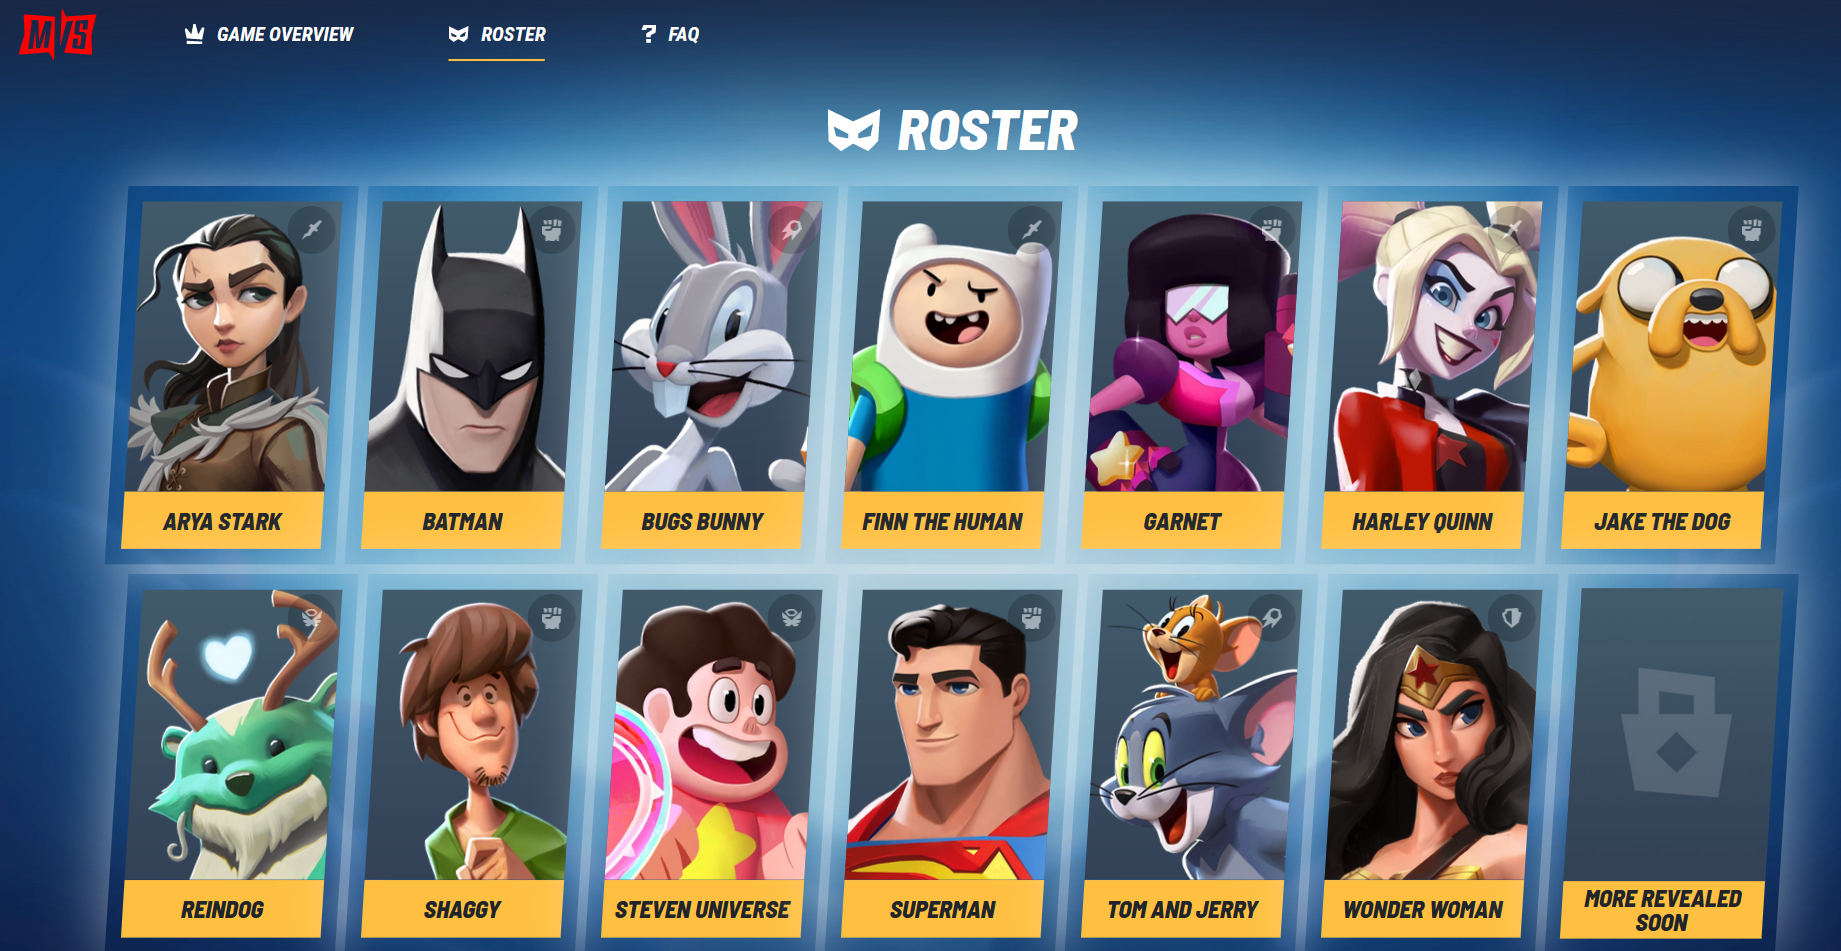Click the Harley Quinn name label

coord(1422,521)
